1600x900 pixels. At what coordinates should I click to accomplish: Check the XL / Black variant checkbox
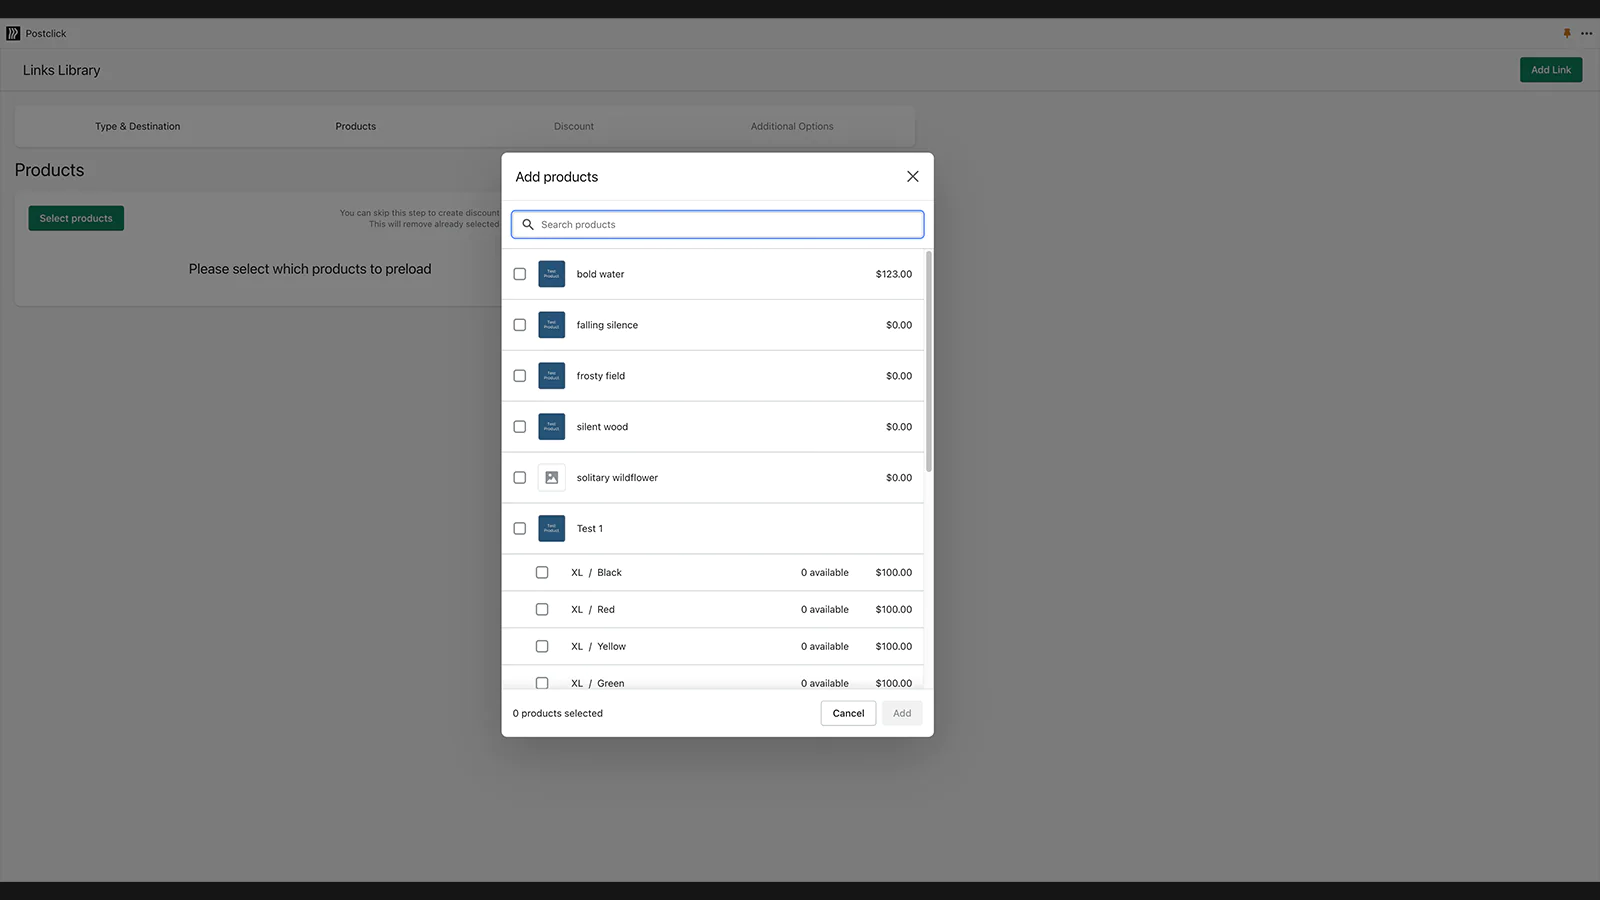(x=542, y=573)
